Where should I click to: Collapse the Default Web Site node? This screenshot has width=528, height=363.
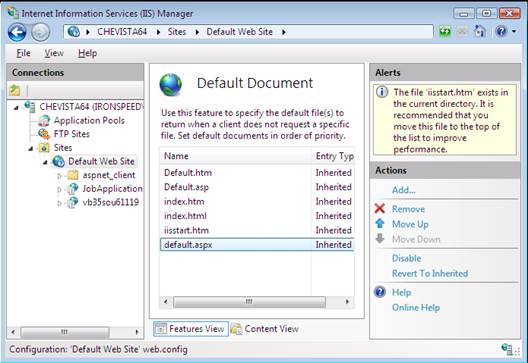pyautogui.click(x=45, y=162)
